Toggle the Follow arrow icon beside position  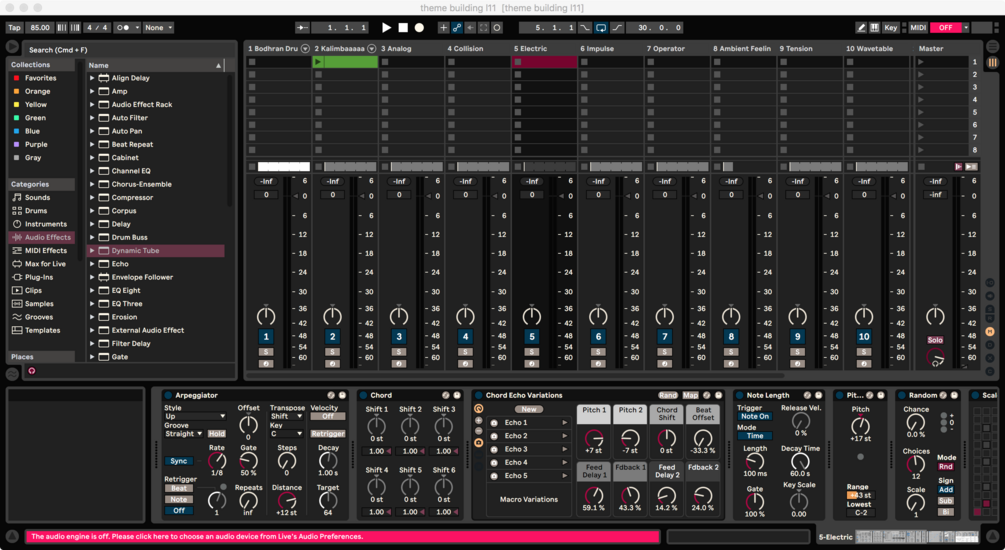pyautogui.click(x=303, y=28)
